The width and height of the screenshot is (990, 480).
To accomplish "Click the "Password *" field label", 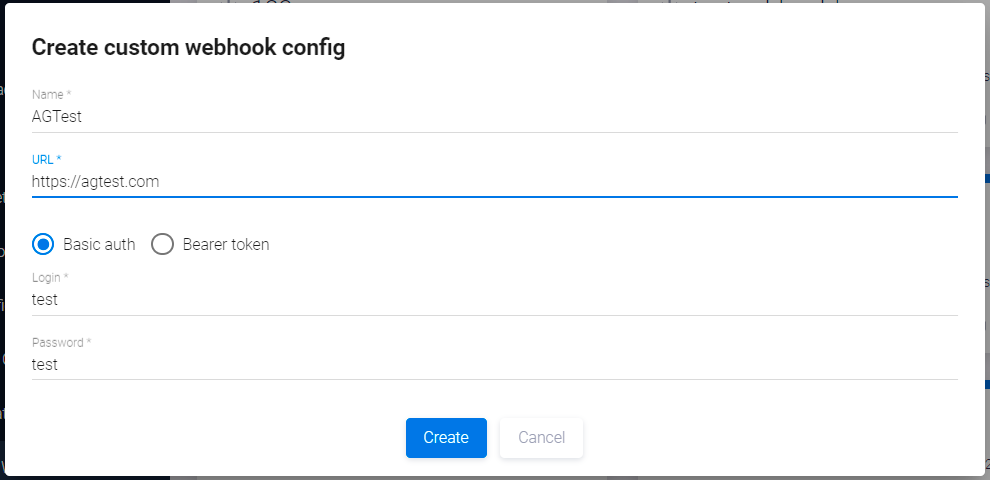I will click(x=61, y=343).
